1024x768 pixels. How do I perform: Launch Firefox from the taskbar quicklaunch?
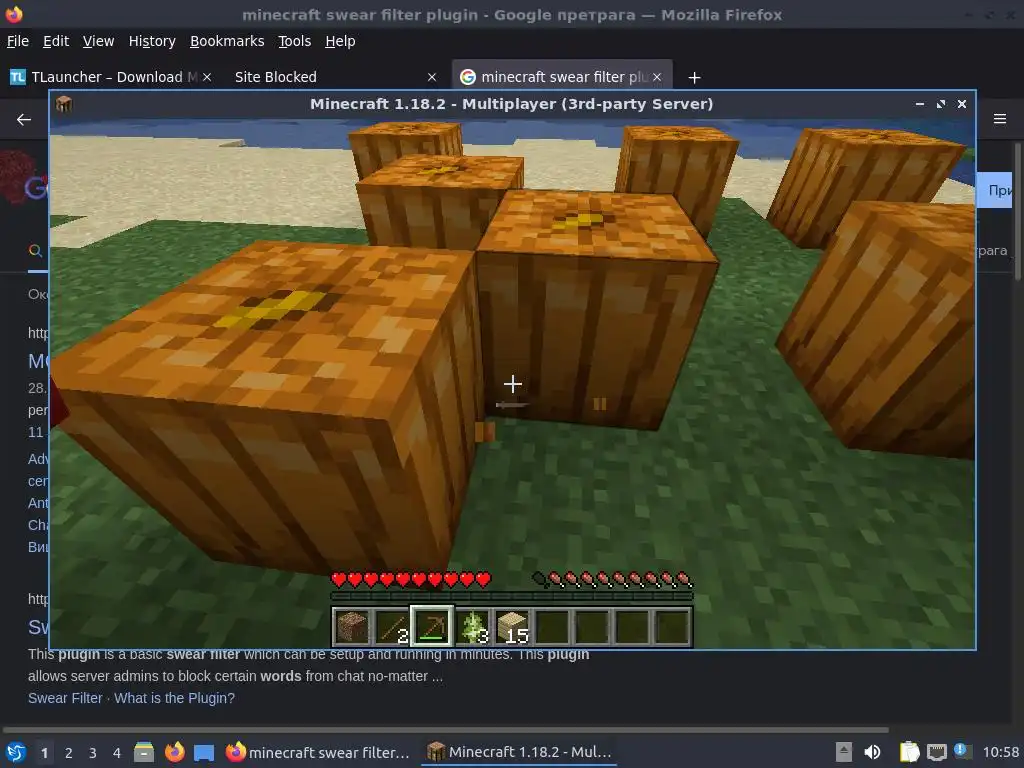click(174, 752)
